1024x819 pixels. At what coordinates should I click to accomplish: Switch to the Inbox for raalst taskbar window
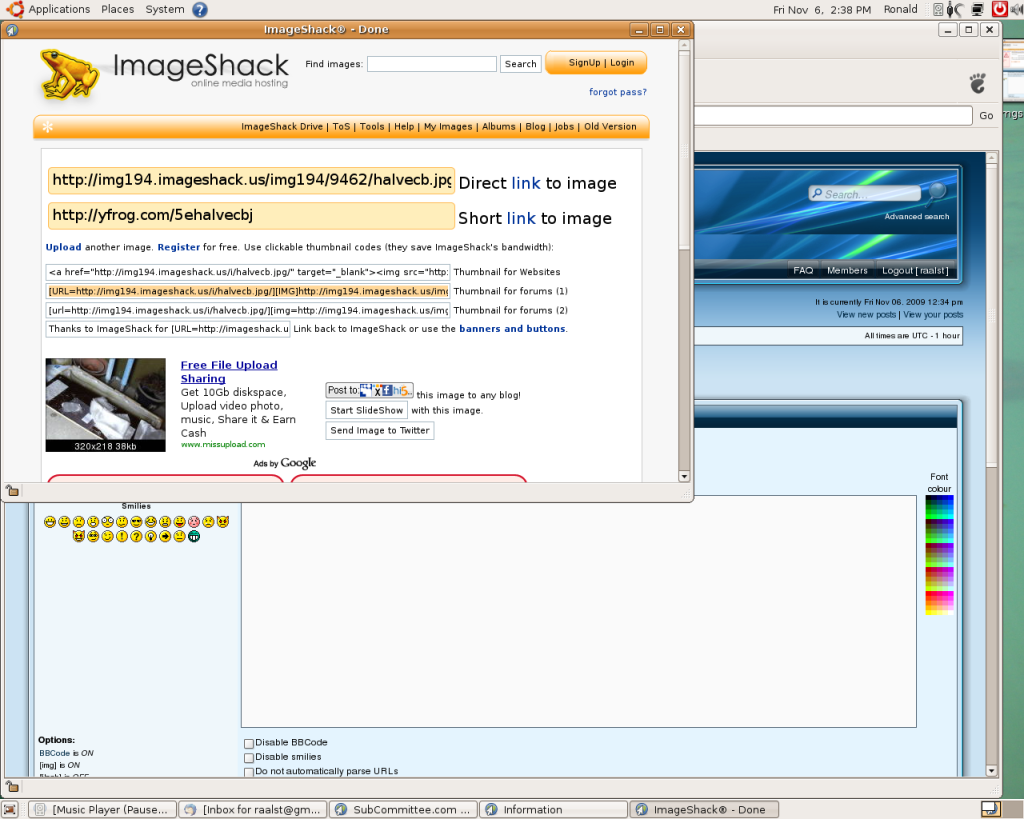pos(253,810)
